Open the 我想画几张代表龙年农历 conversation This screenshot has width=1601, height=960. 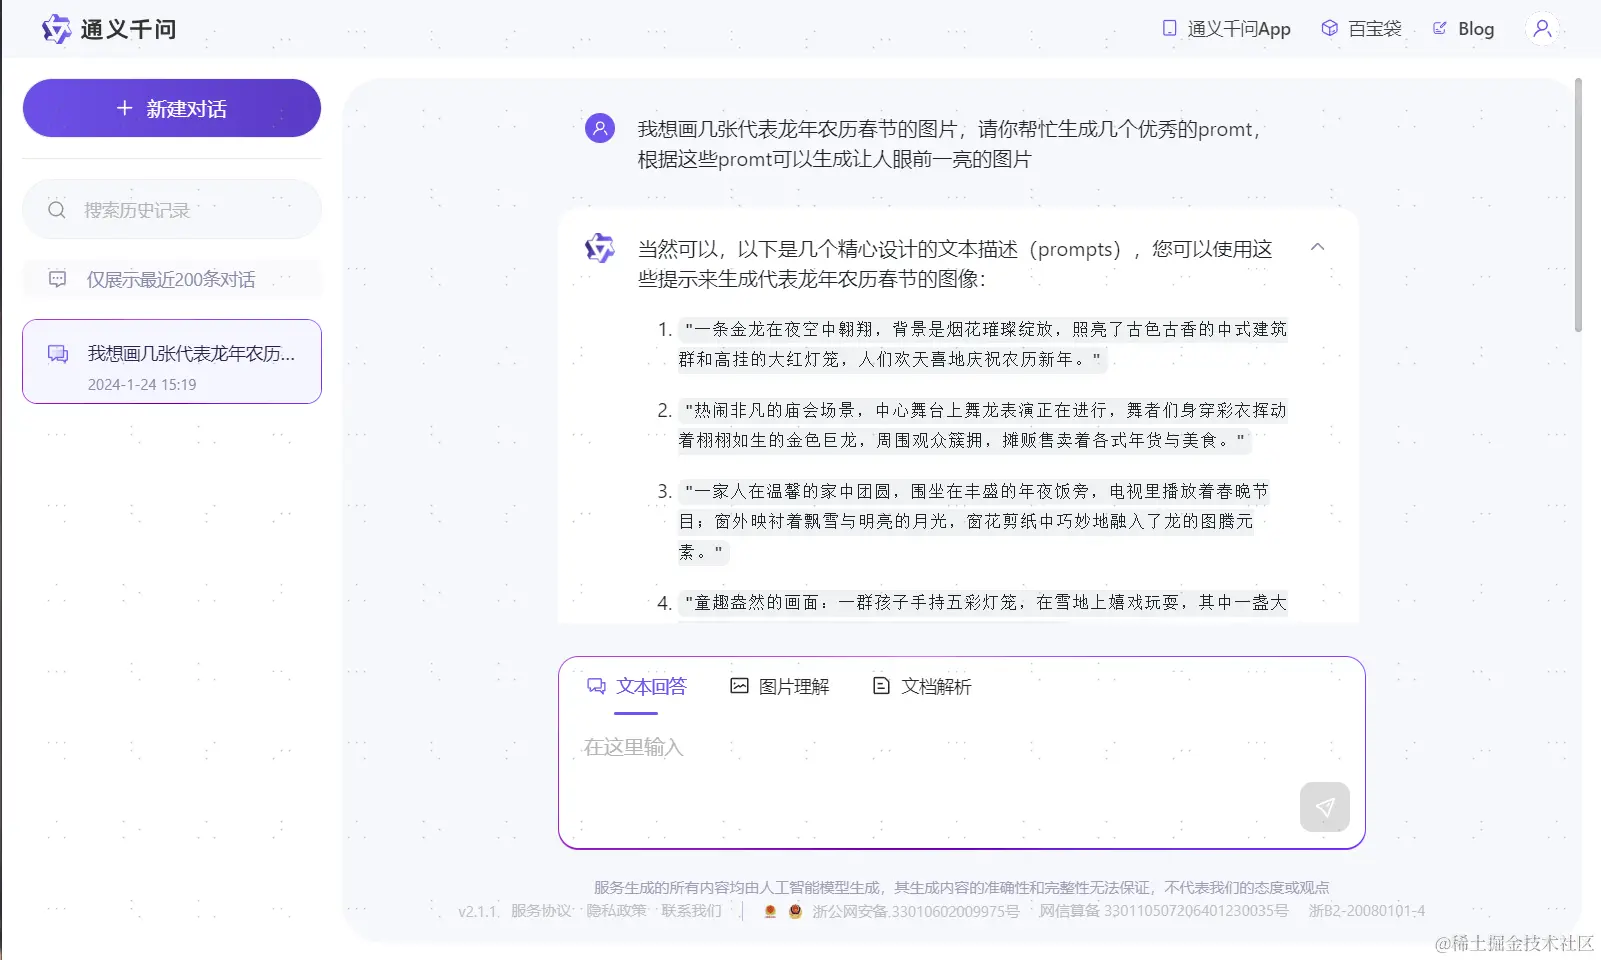(172, 361)
